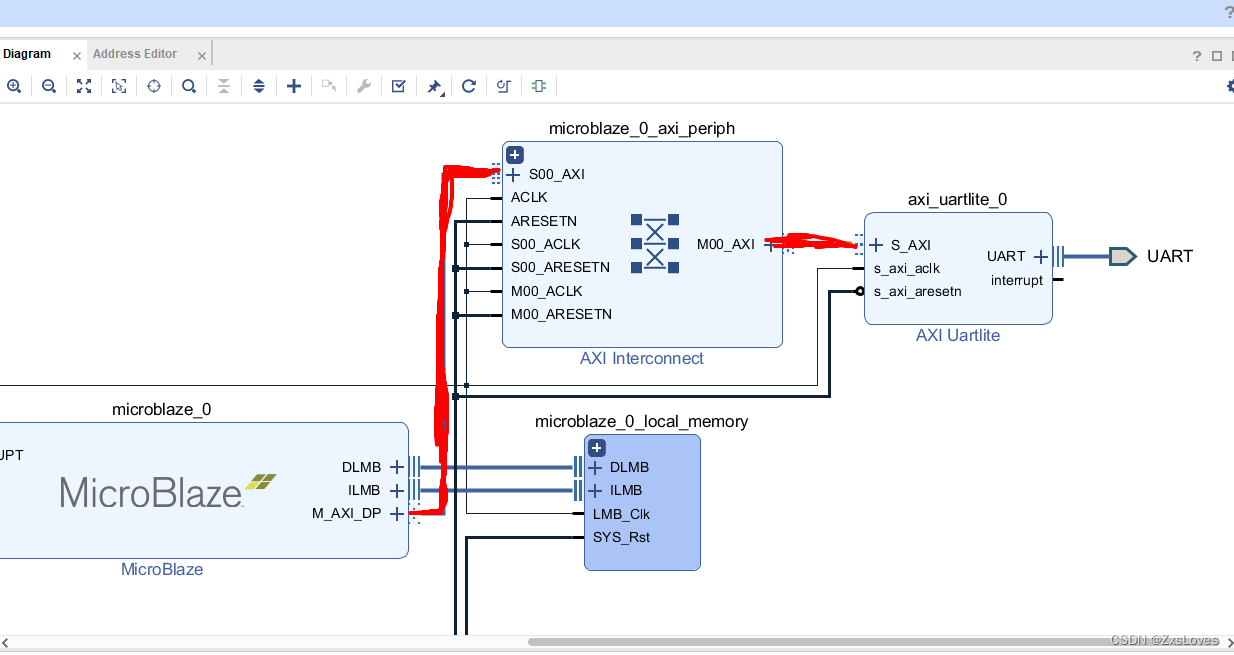Select the axi_uartlite_0 title
Viewport: 1234px width, 655px height.
pos(958,199)
